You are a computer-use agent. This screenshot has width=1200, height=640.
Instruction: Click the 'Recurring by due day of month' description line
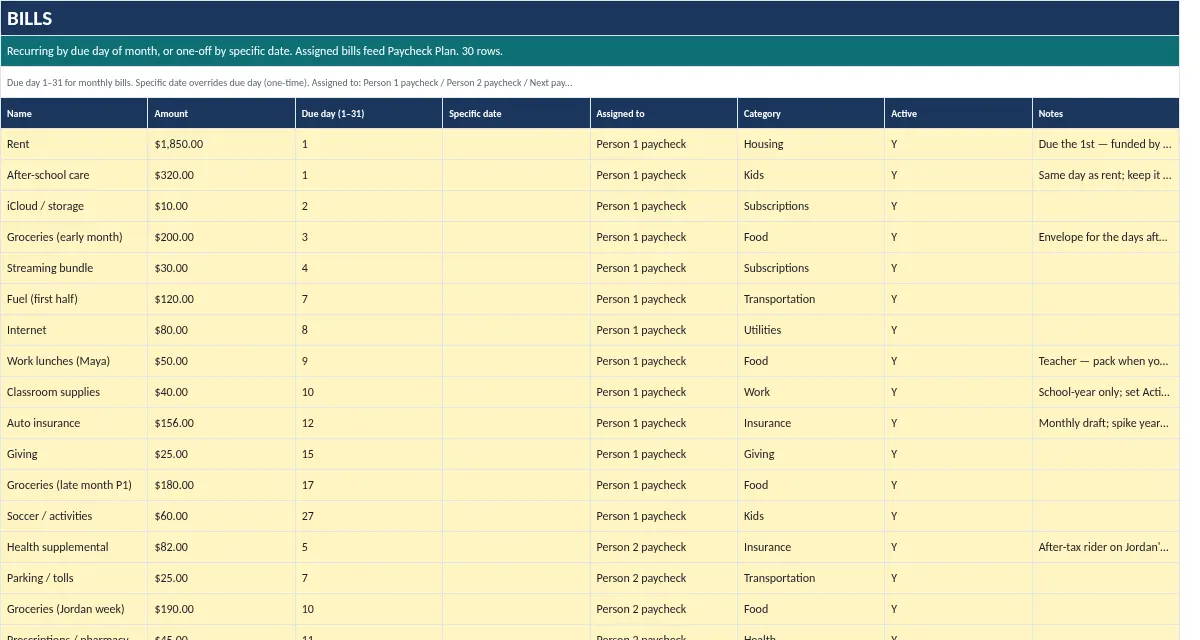click(x=590, y=51)
